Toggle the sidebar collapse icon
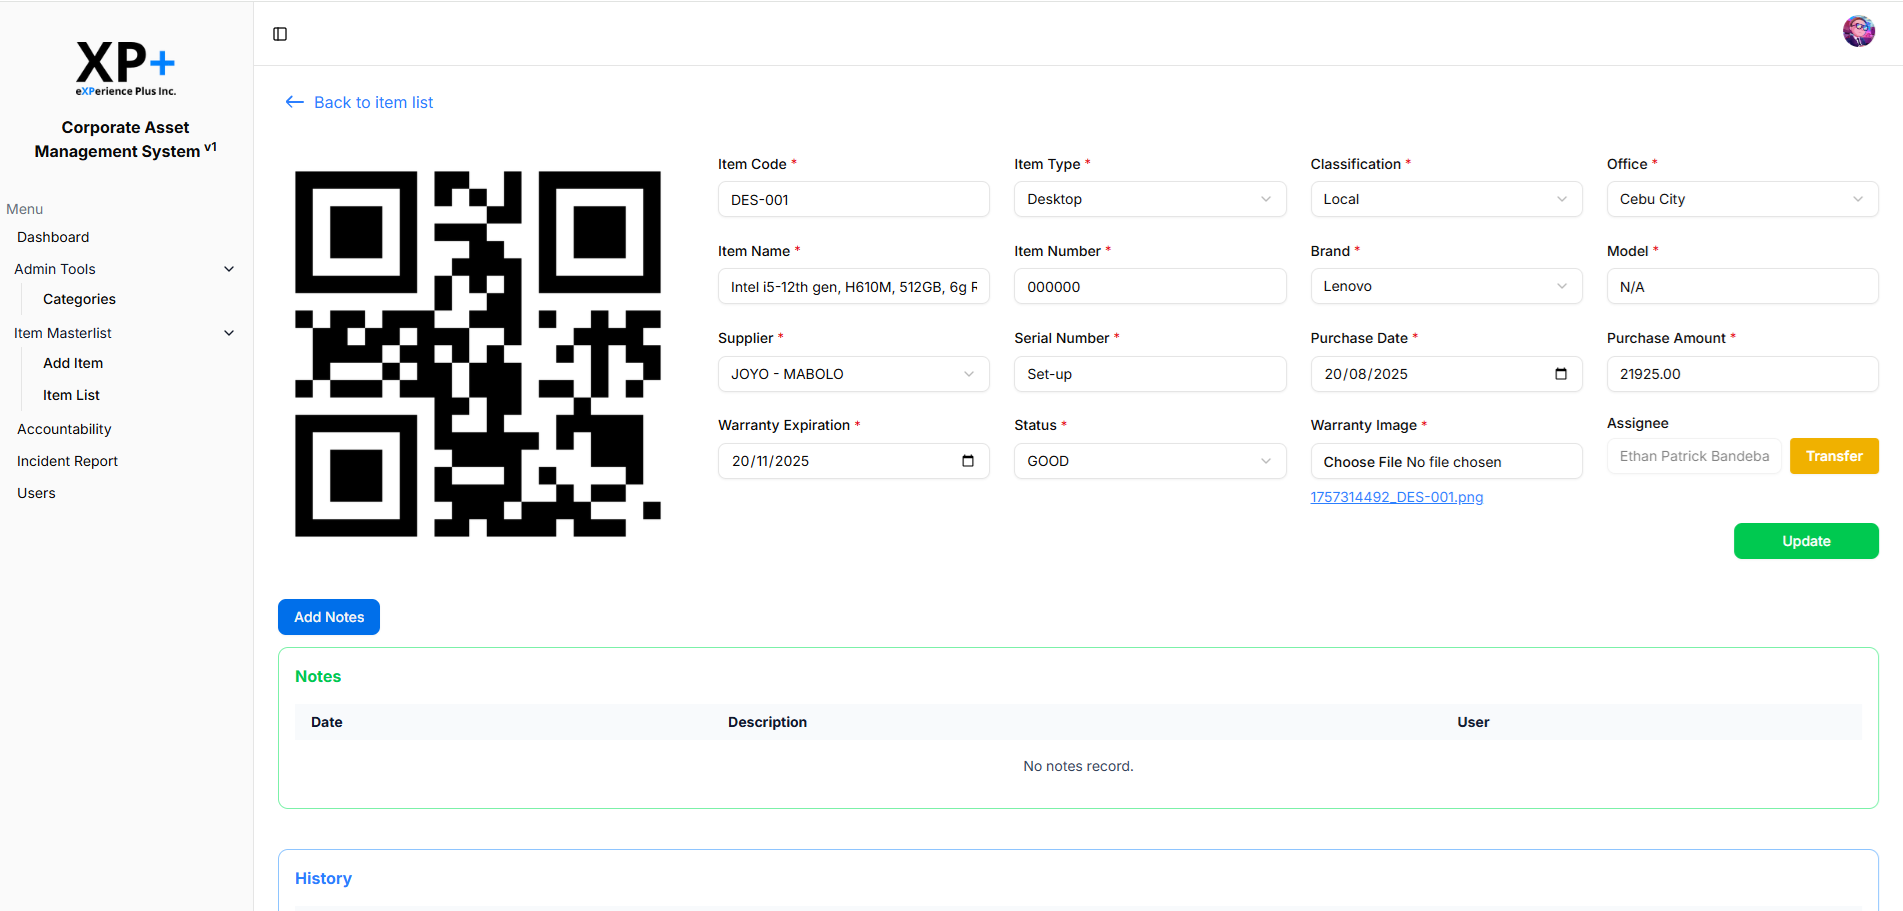 pyautogui.click(x=280, y=34)
